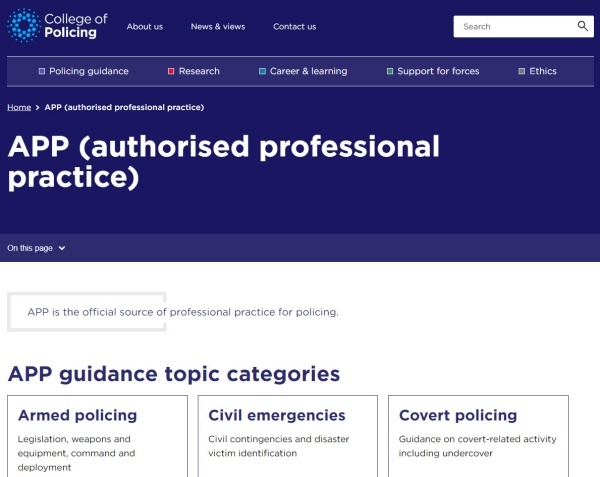Click the grey square beside Ethics
The width and height of the screenshot is (600, 477).
[522, 71]
